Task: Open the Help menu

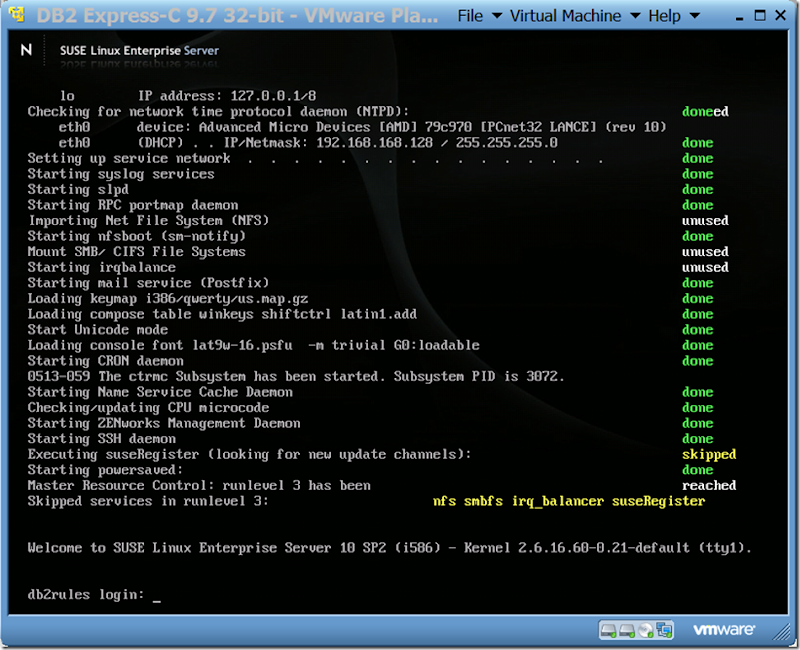Action: [x=673, y=16]
